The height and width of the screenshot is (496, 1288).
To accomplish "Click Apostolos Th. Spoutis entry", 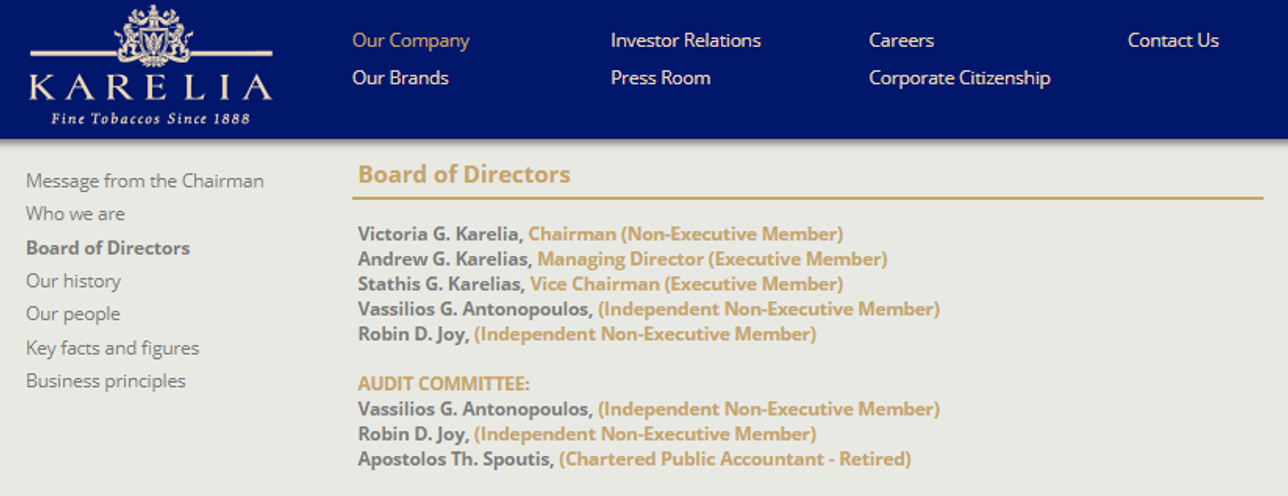I will click(455, 459).
